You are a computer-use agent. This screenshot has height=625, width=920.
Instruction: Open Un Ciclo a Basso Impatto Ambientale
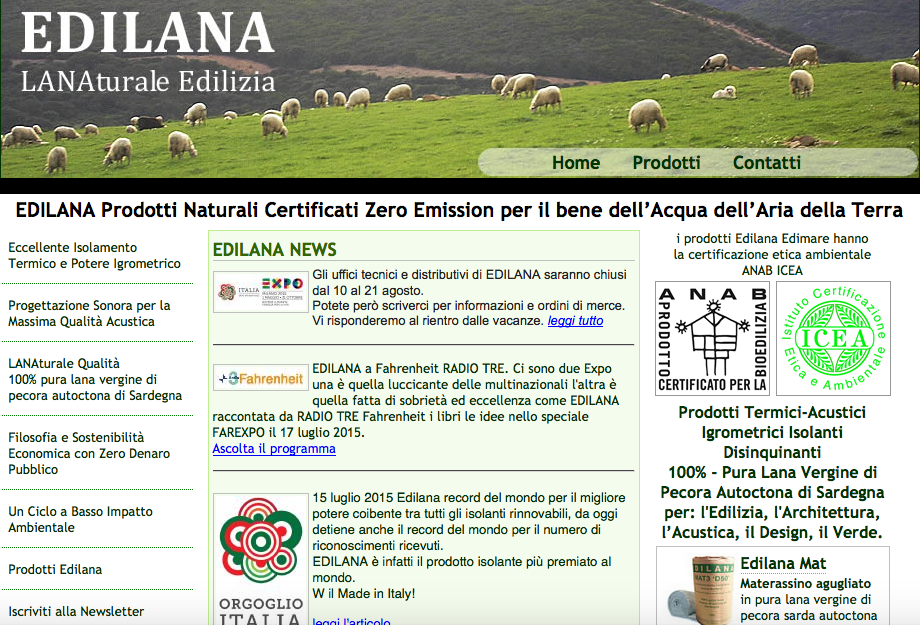point(80,519)
